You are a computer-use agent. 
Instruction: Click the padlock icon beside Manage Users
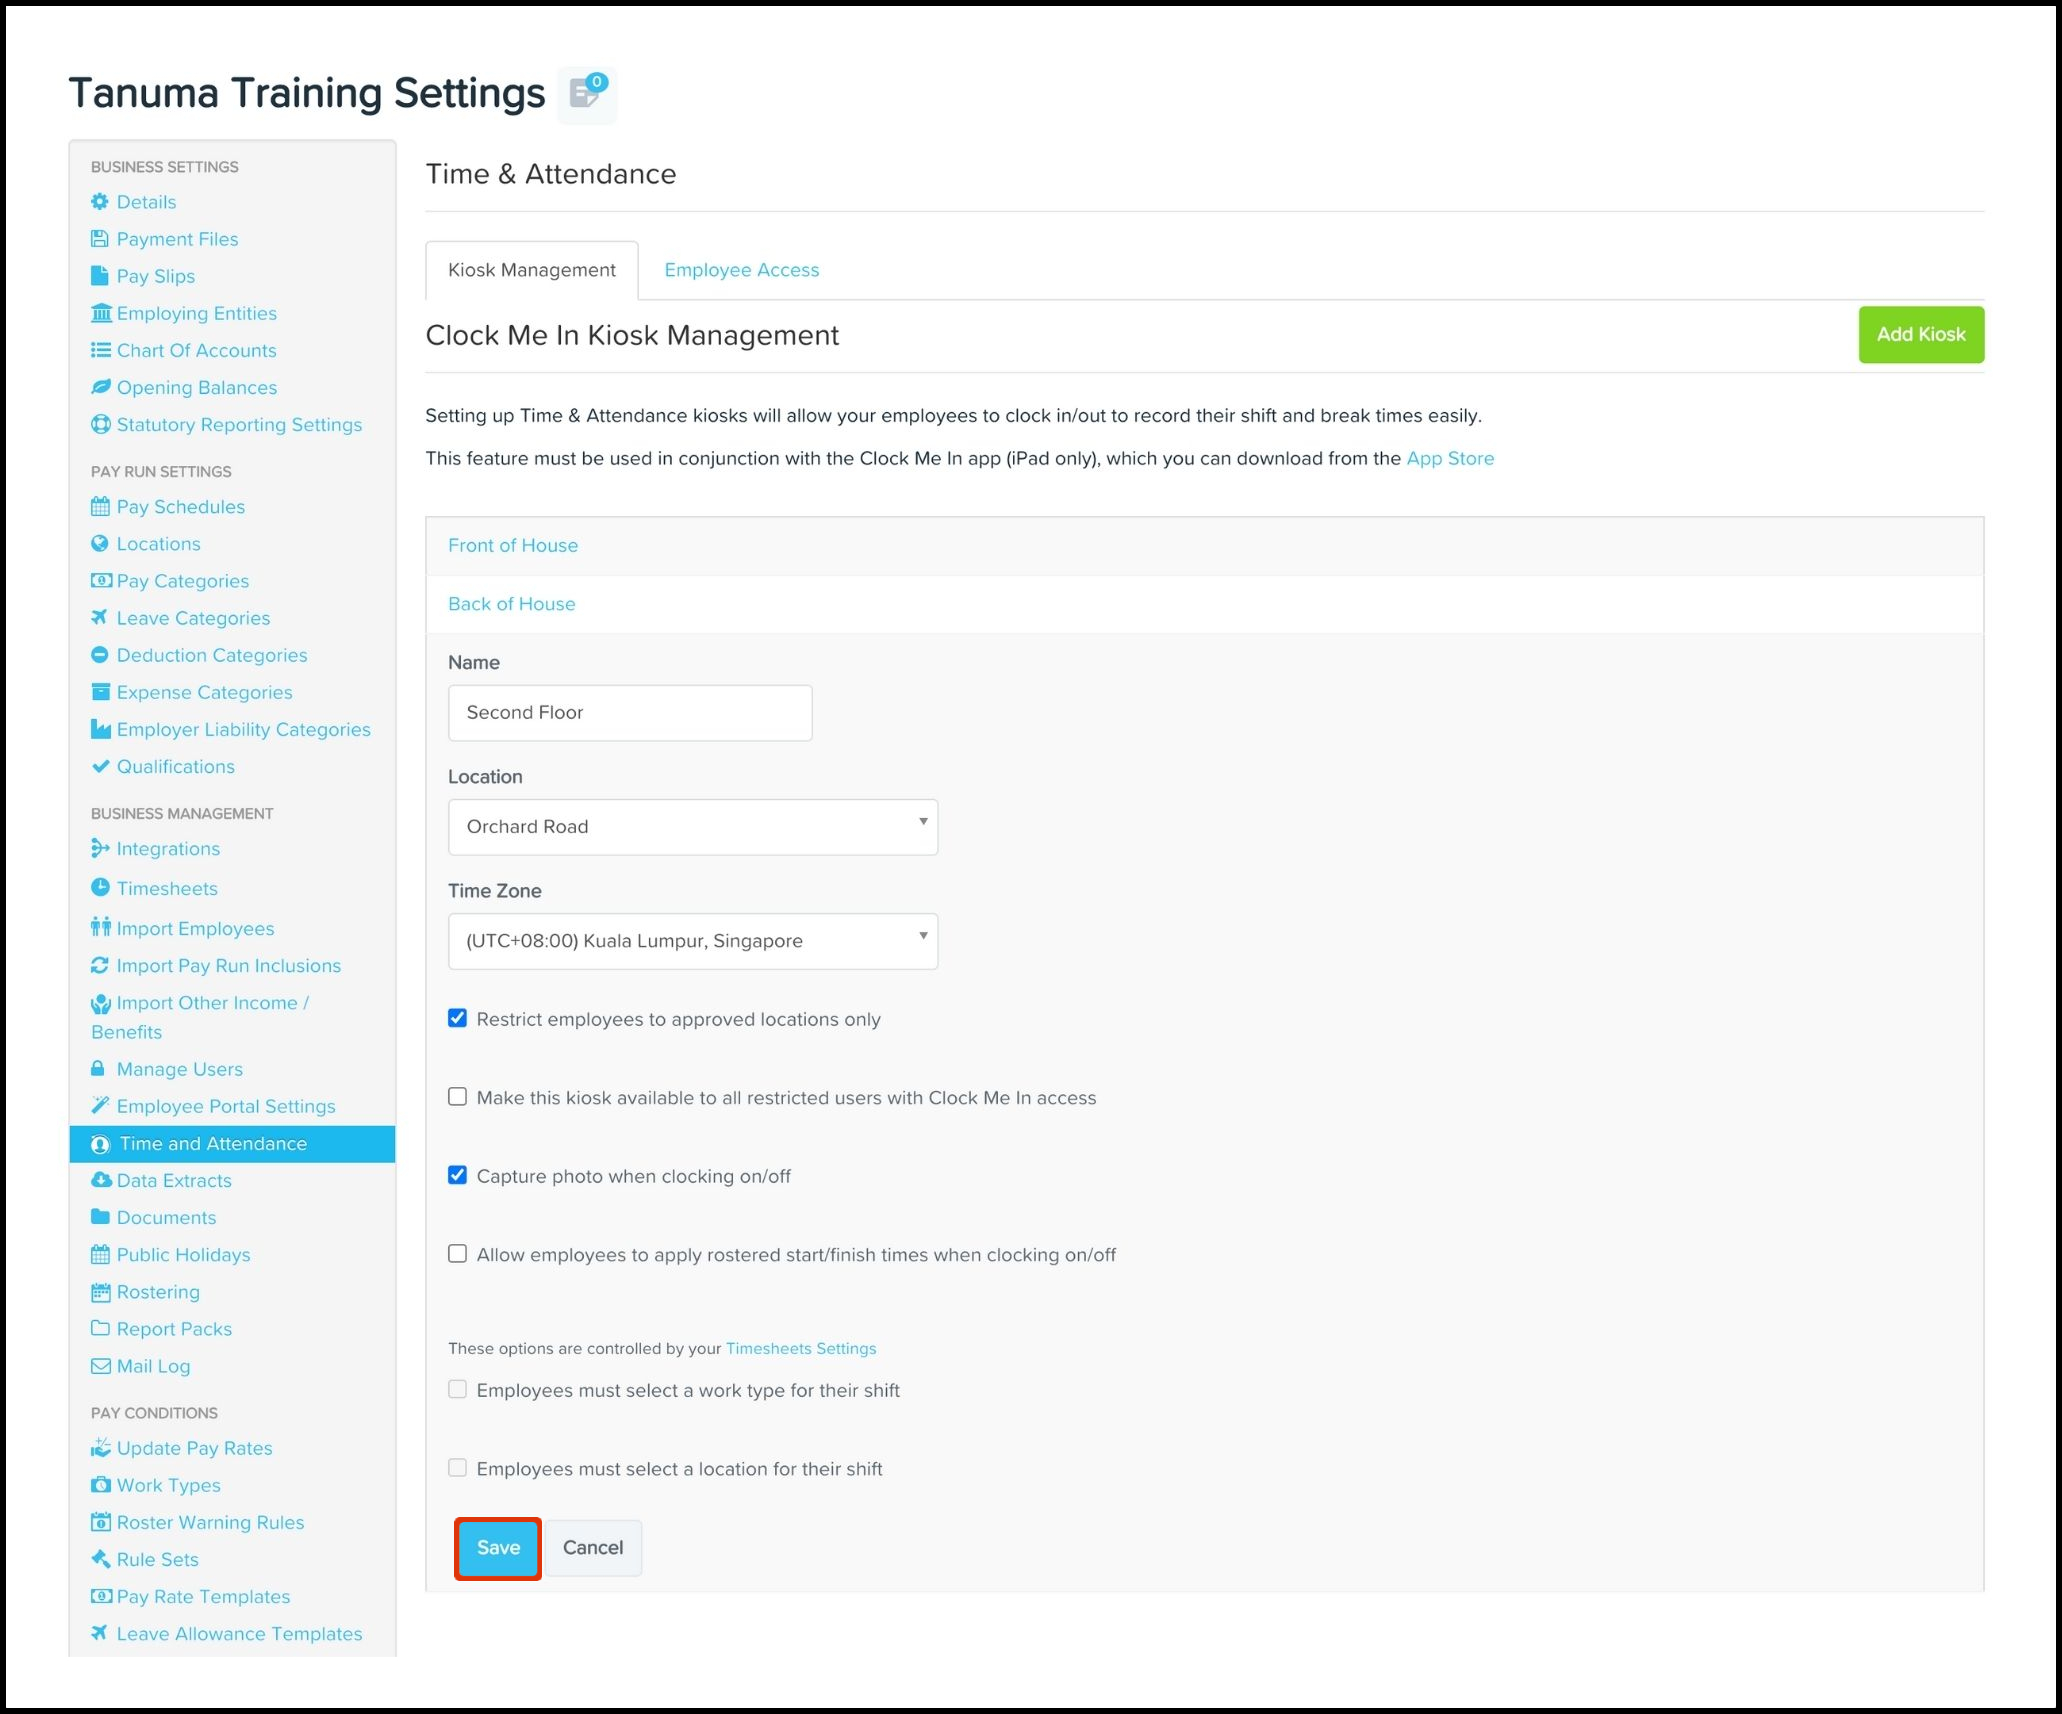tap(98, 1069)
